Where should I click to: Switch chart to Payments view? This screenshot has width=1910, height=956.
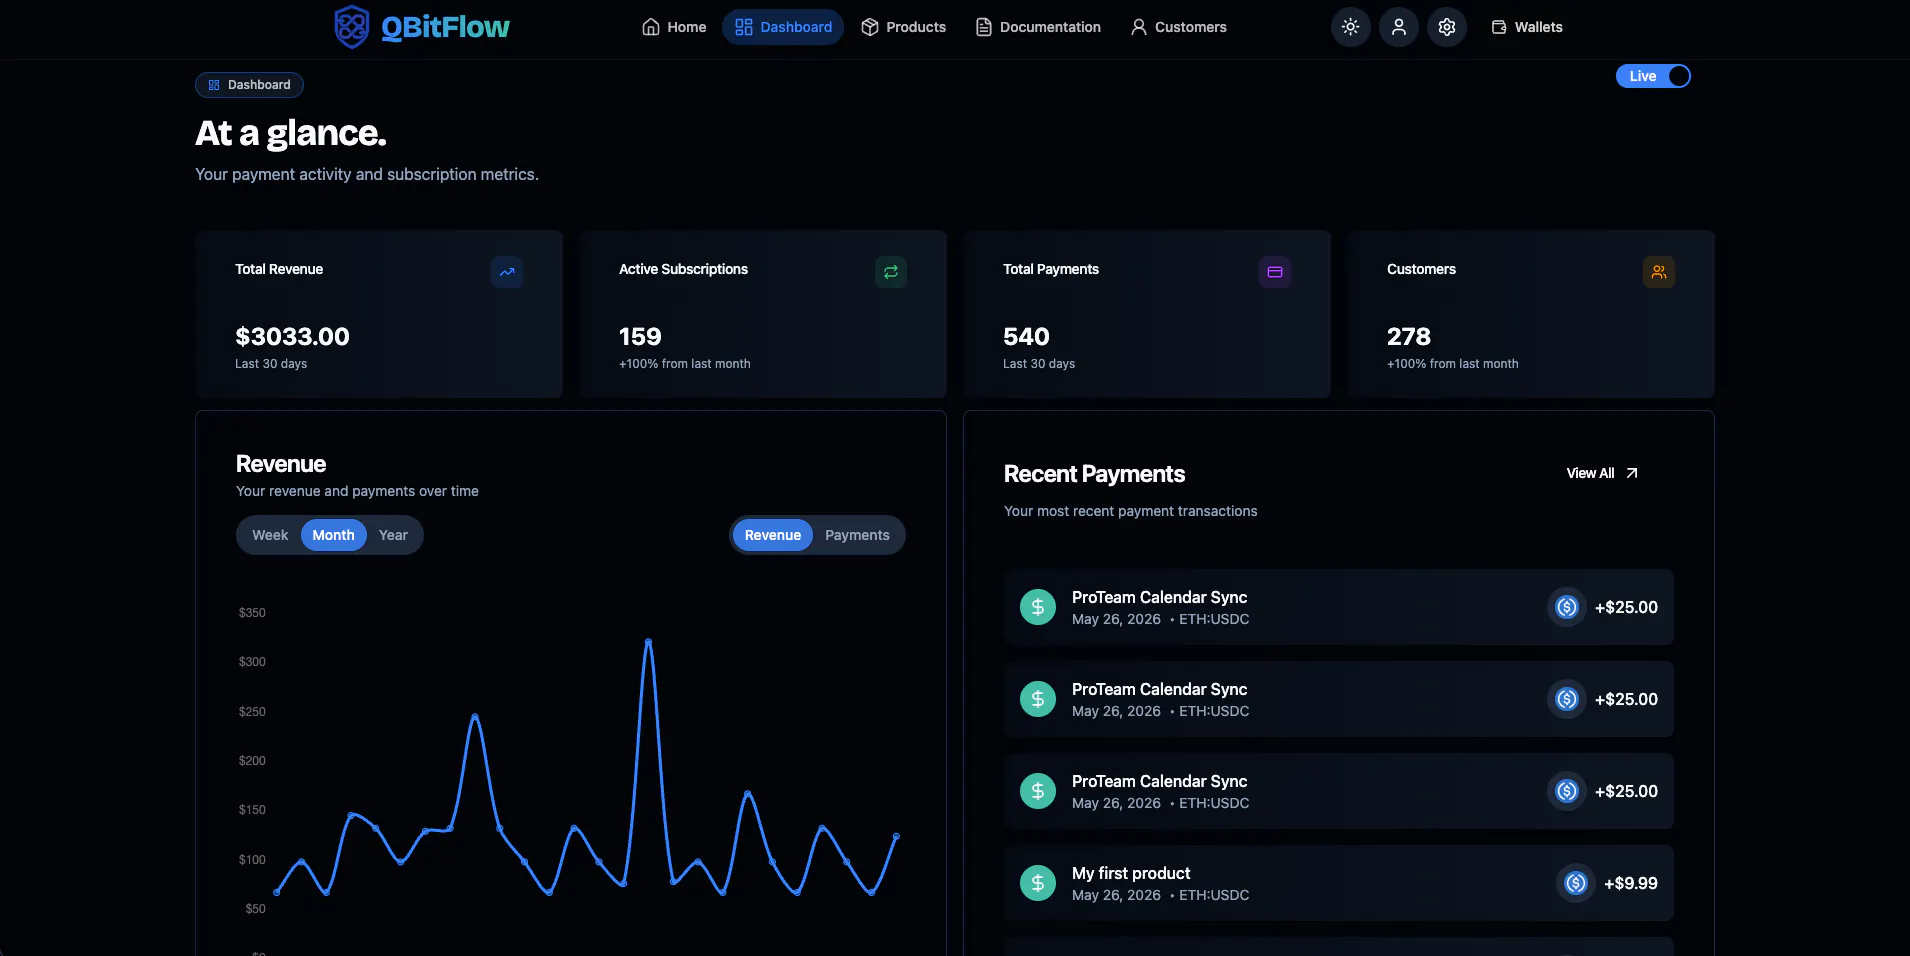coord(857,535)
